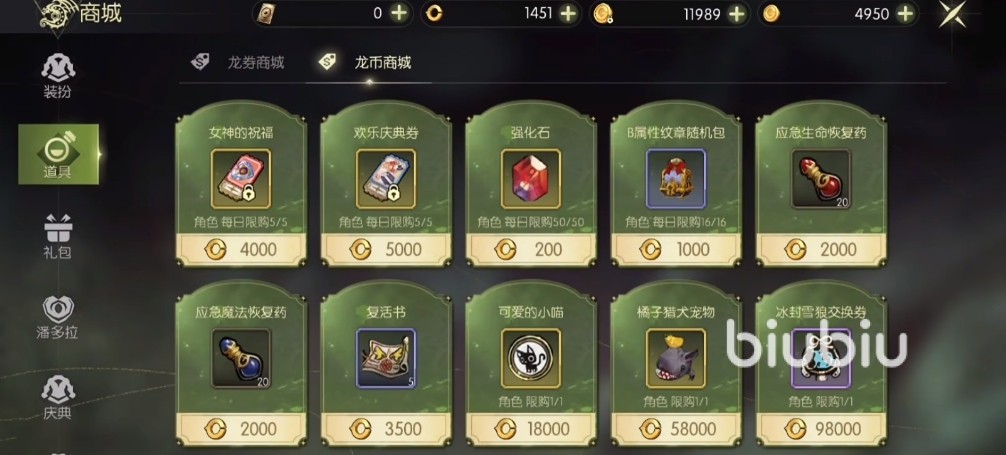Switch to 龙券商城 tab
Screen dimensions: 1006x455
(x=238, y=62)
